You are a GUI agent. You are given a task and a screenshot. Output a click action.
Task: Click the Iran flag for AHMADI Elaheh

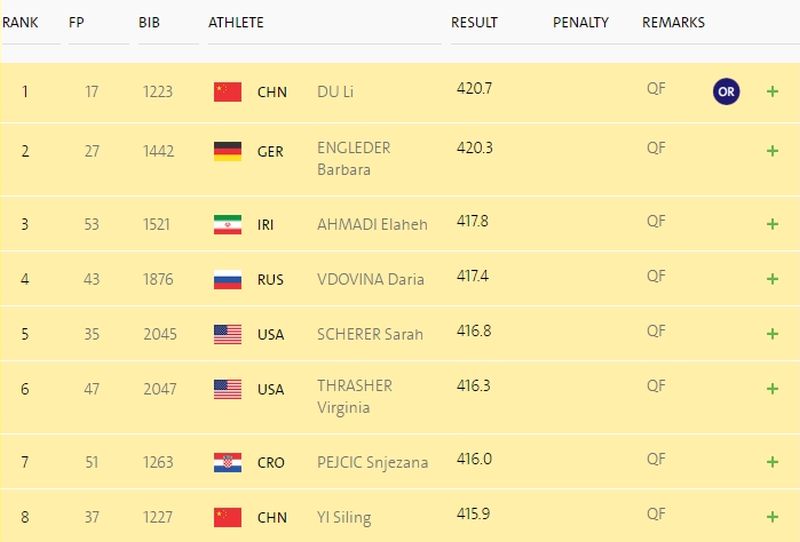228,225
